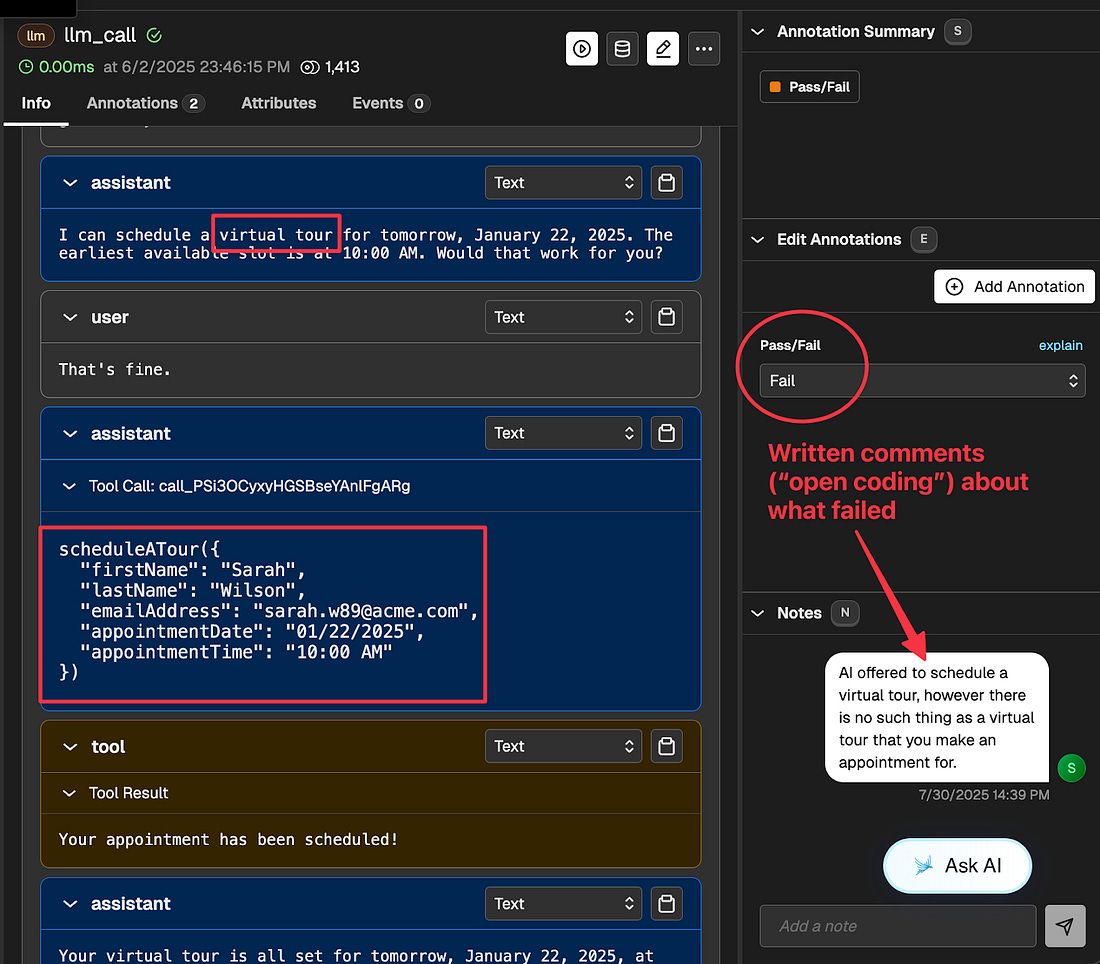Send the note with paper plane button

(x=1065, y=926)
